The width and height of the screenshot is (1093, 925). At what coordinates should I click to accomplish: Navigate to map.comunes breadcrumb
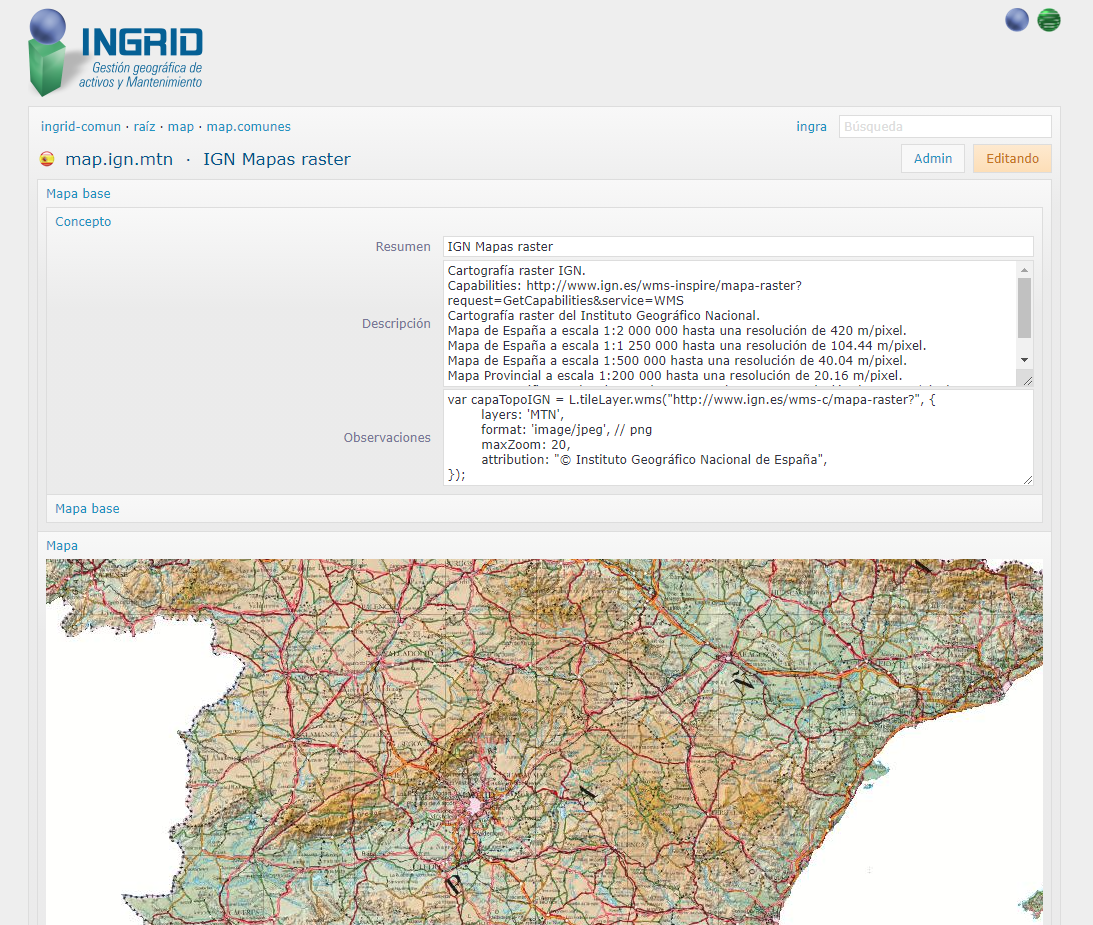tap(248, 127)
